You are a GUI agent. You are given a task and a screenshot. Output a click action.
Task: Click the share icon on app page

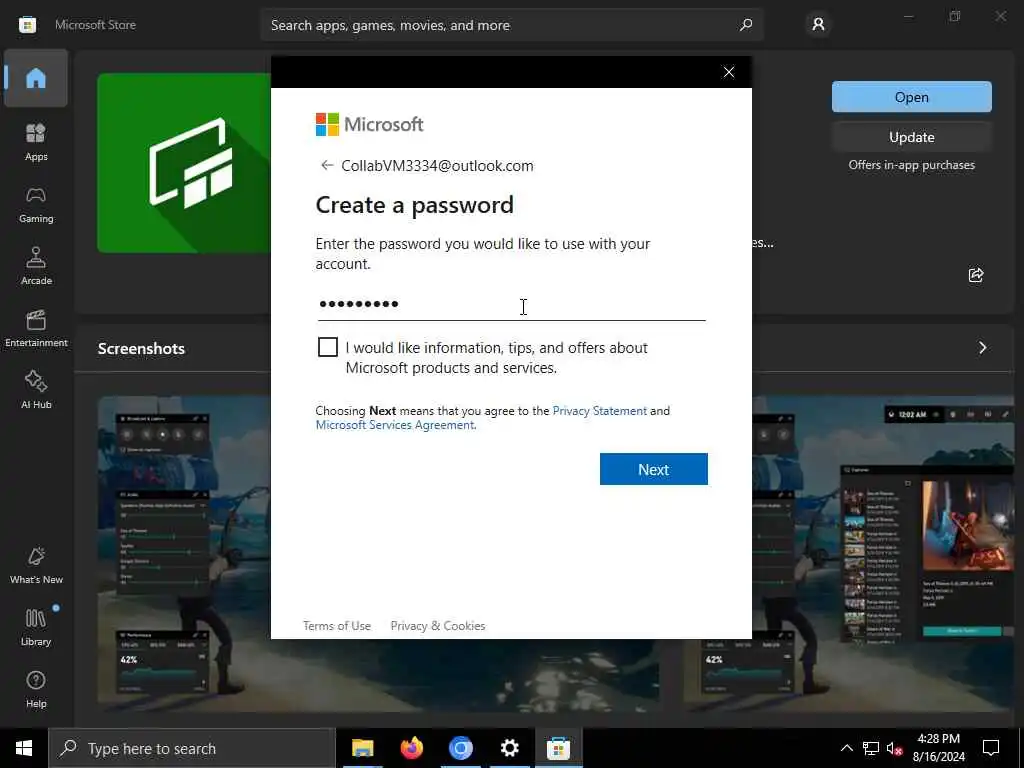tap(976, 275)
